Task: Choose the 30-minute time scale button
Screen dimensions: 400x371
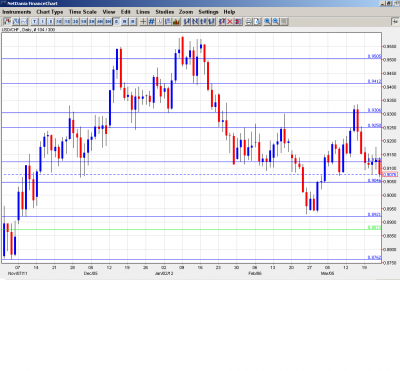Action: [75, 22]
